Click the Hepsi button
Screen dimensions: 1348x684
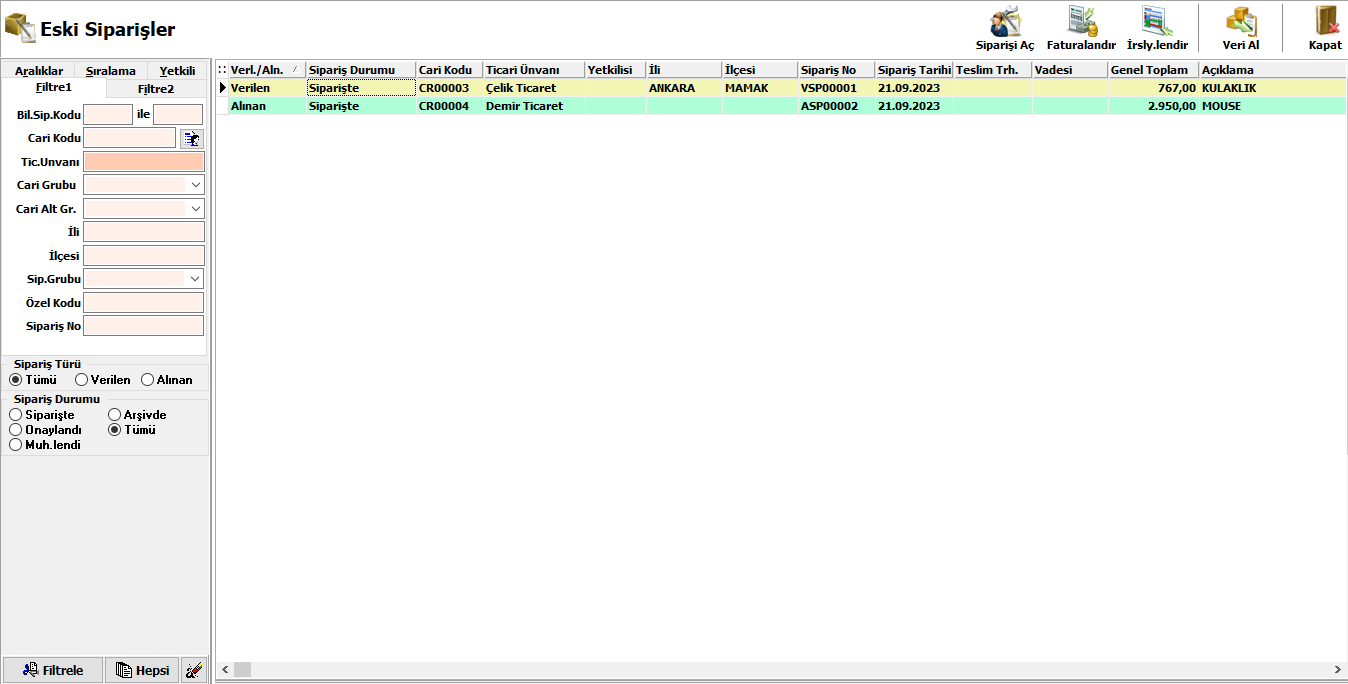[143, 670]
